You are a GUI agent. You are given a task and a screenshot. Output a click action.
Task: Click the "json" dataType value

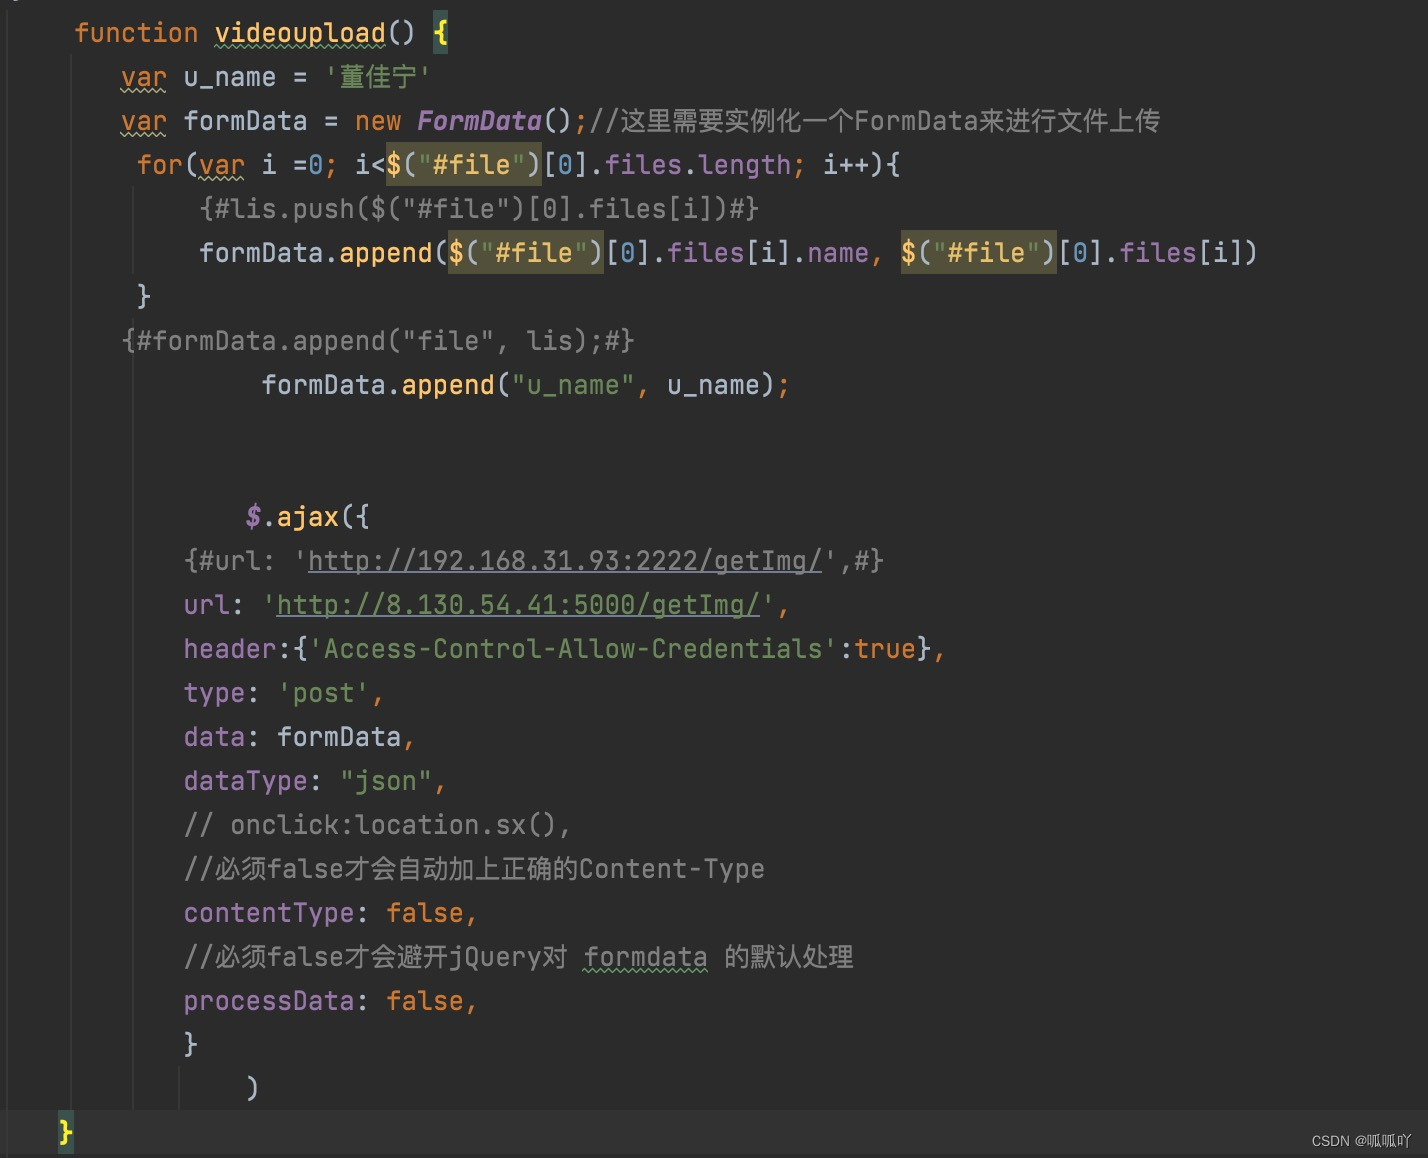[x=385, y=781]
